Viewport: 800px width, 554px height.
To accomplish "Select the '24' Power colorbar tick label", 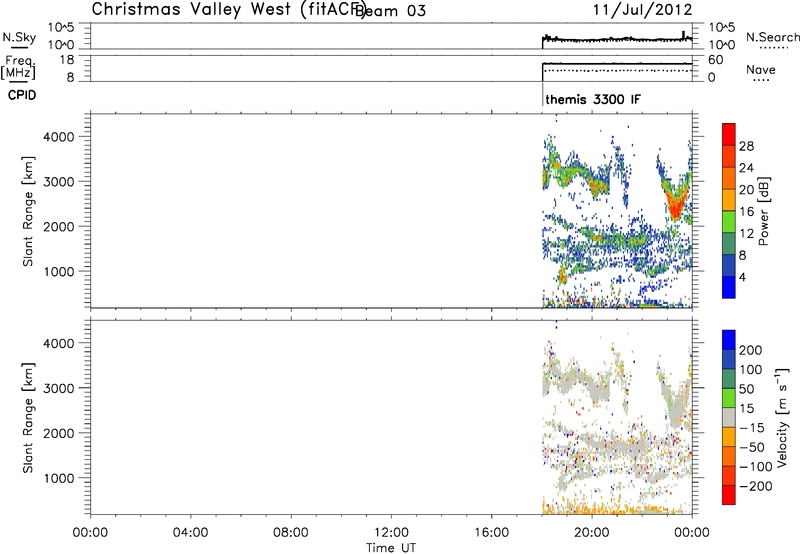I will [746, 168].
